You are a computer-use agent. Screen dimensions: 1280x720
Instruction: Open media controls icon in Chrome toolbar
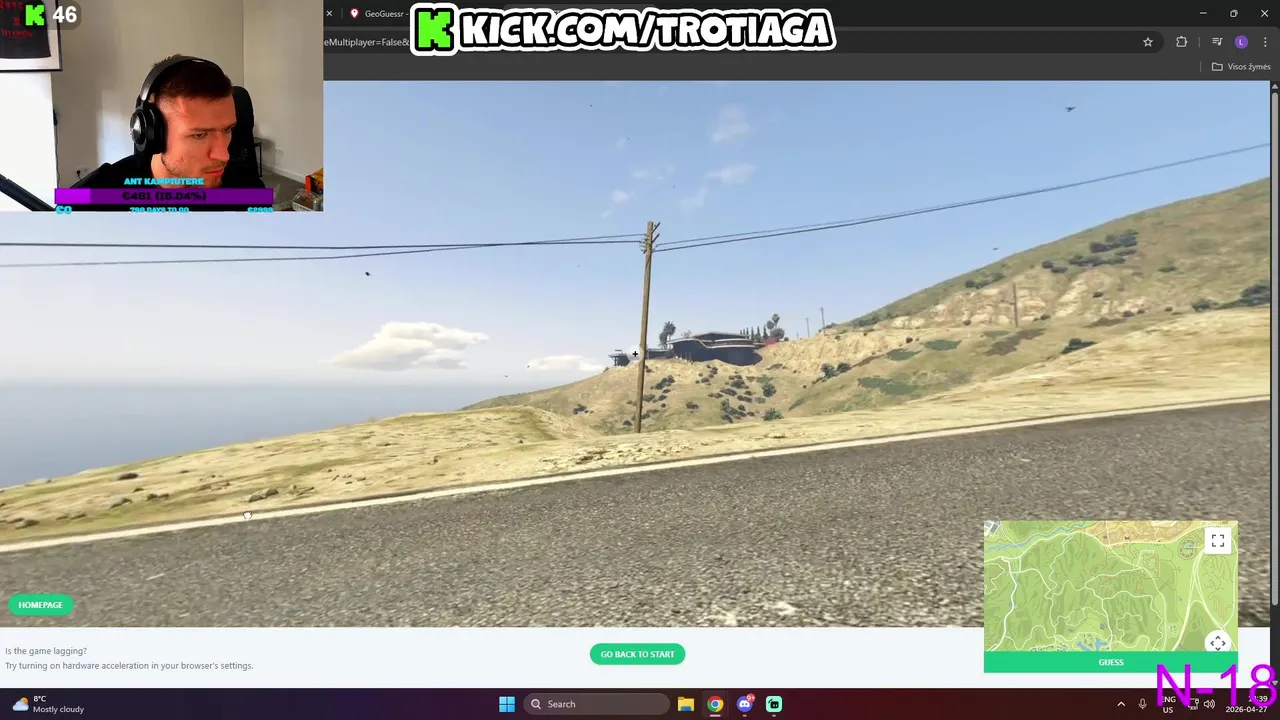(x=1217, y=42)
